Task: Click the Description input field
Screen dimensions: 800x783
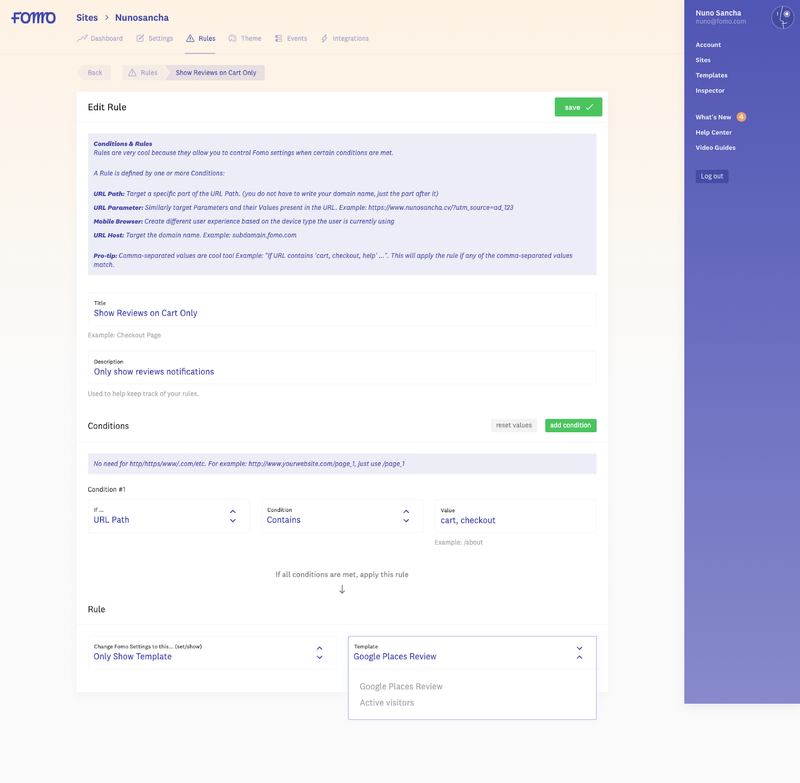Action: coord(342,367)
